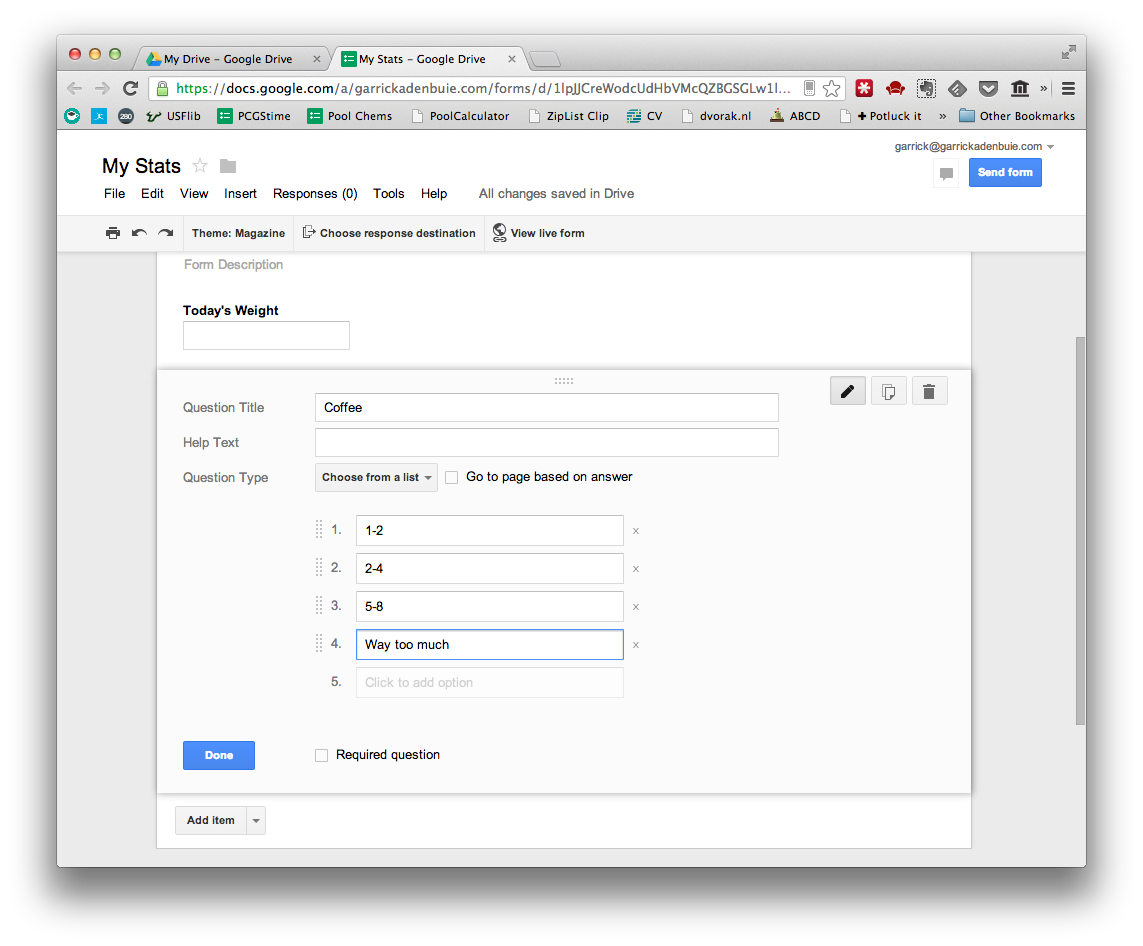Open the Responses (0) menu
Viewport: 1143px width, 946px height.
coord(315,194)
